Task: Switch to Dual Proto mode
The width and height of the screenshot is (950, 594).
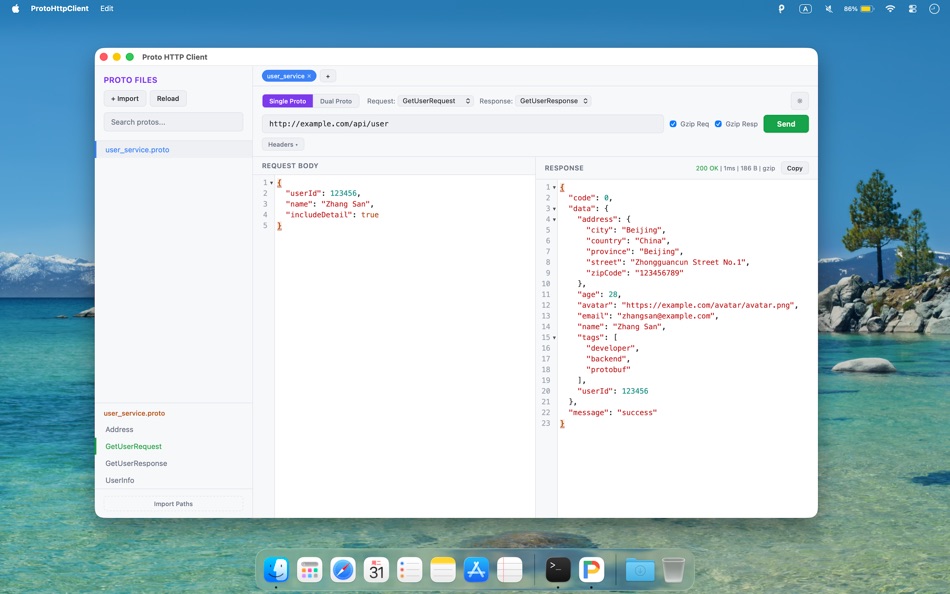Action: tap(336, 101)
